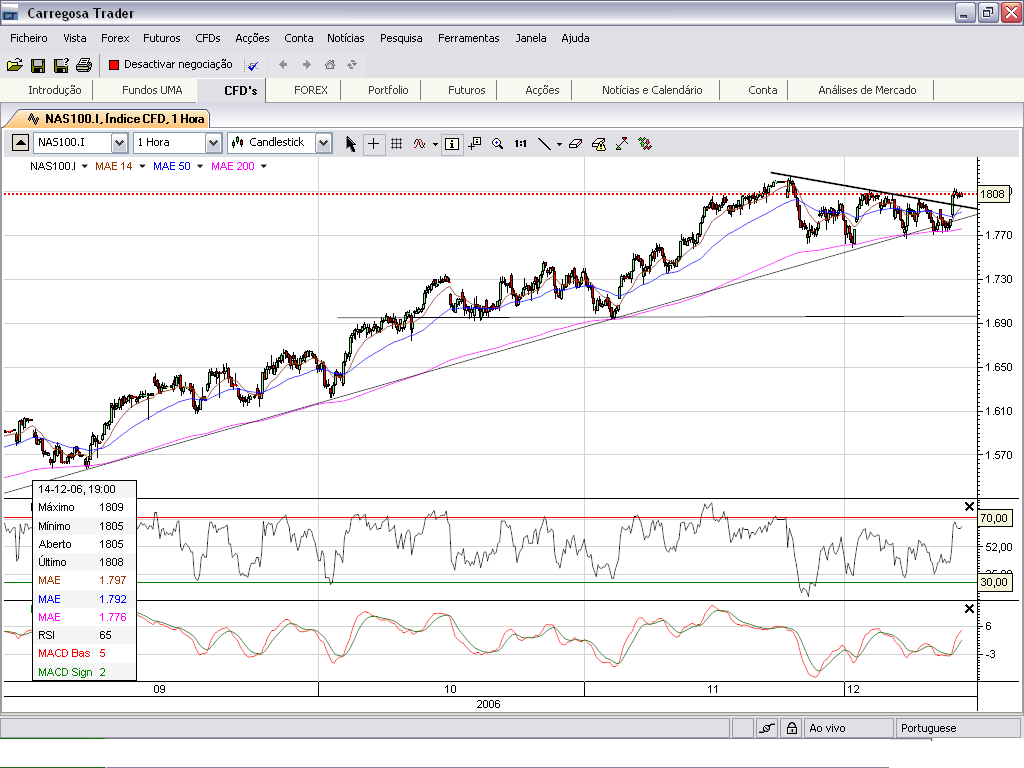The height and width of the screenshot is (768, 1024).
Task: Click the MAE 200 indicator label
Action: point(233,166)
